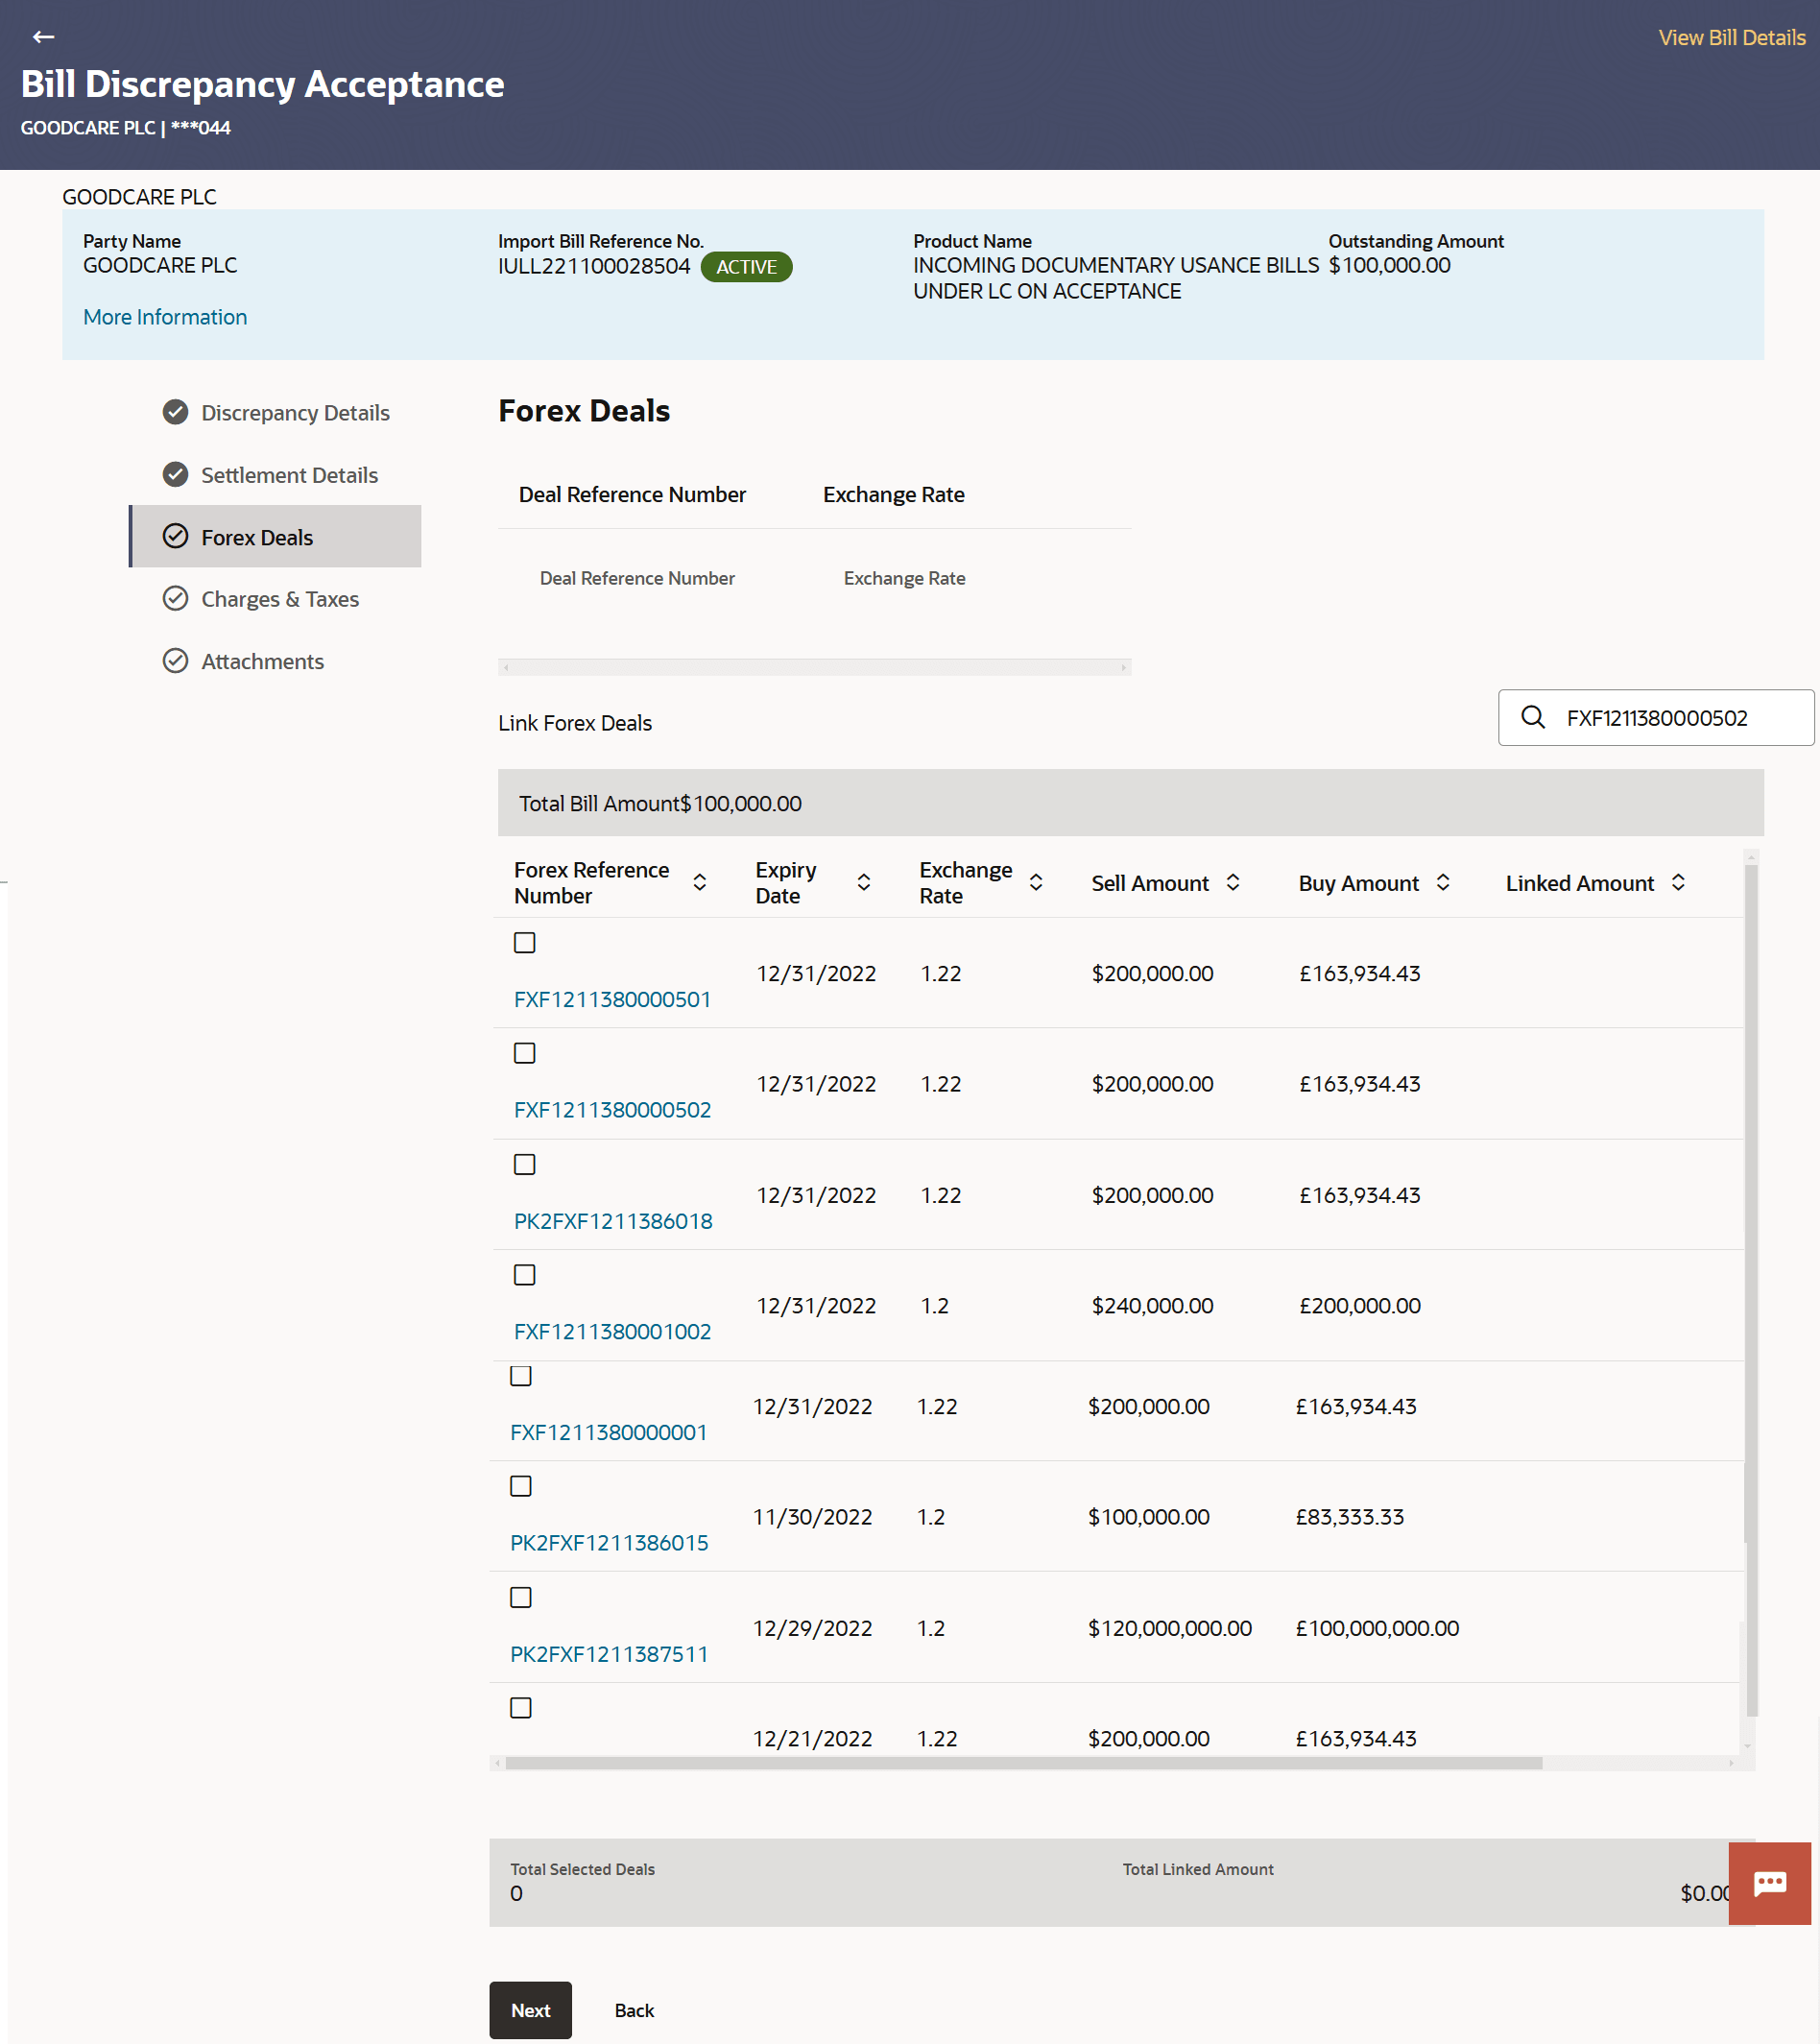Image resolution: width=1820 pixels, height=2044 pixels.
Task: Click the Total Selected Deals label
Action: coord(582,1869)
